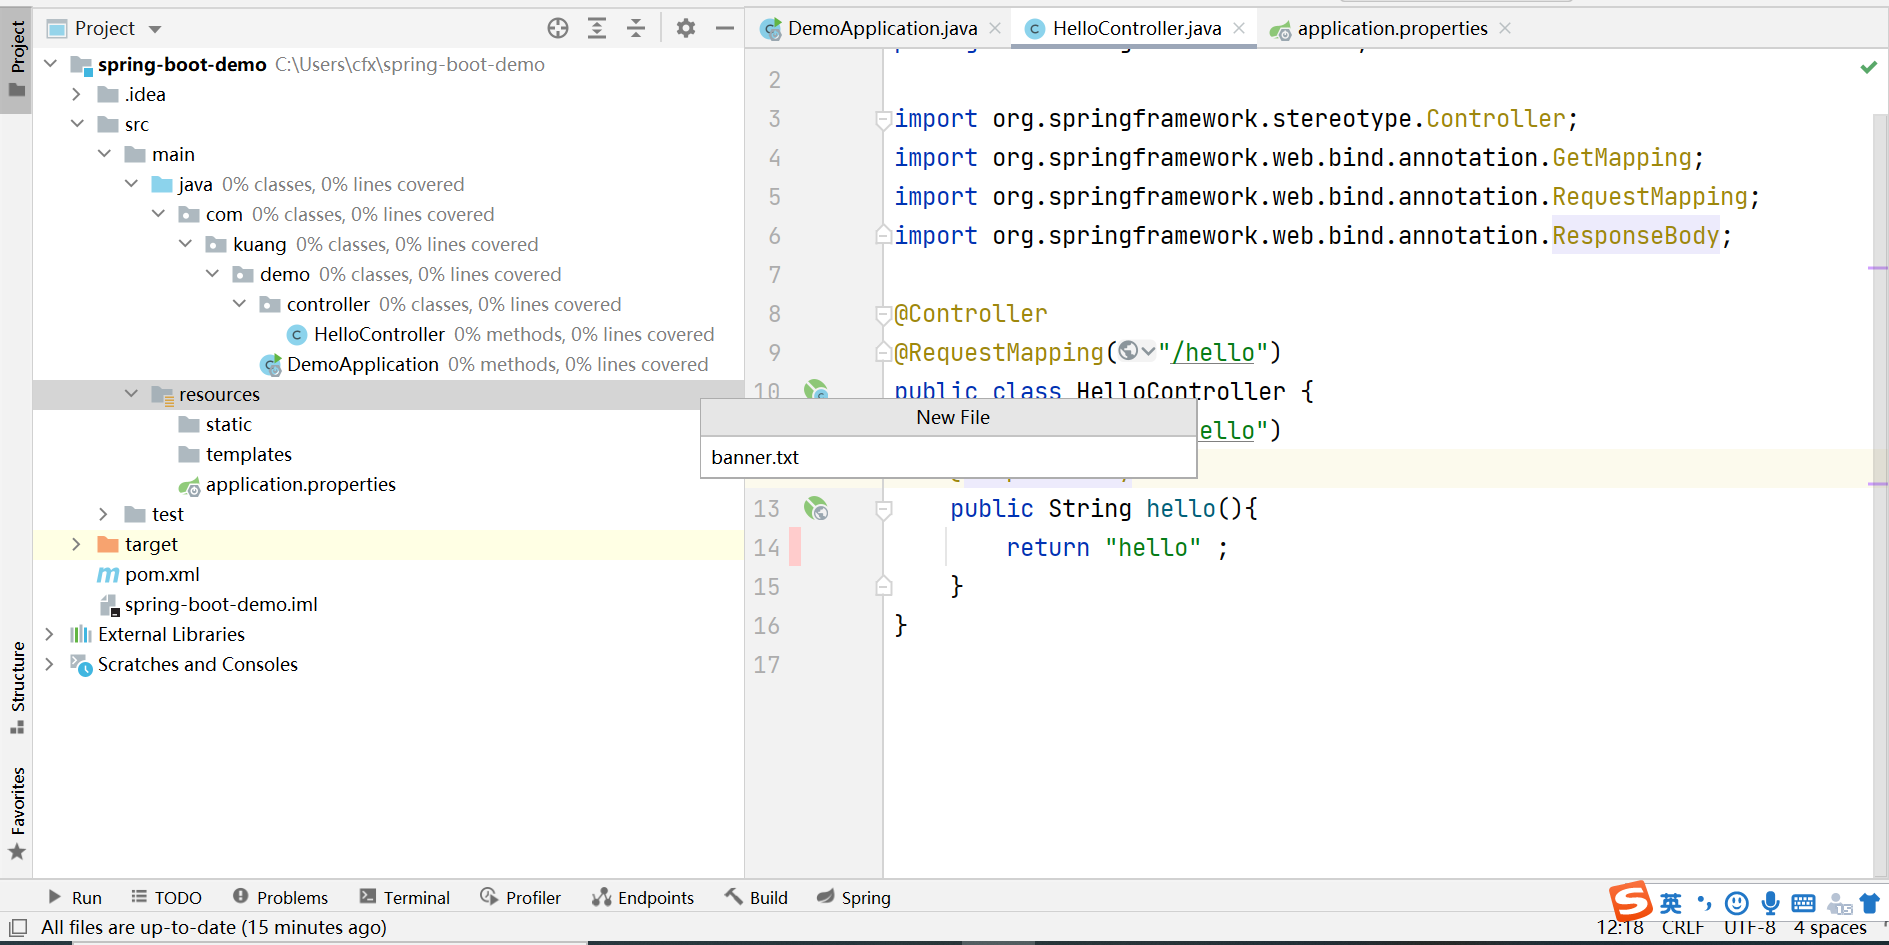Open the Project tool window stripe button
The width and height of the screenshot is (1889, 945).
(17, 60)
